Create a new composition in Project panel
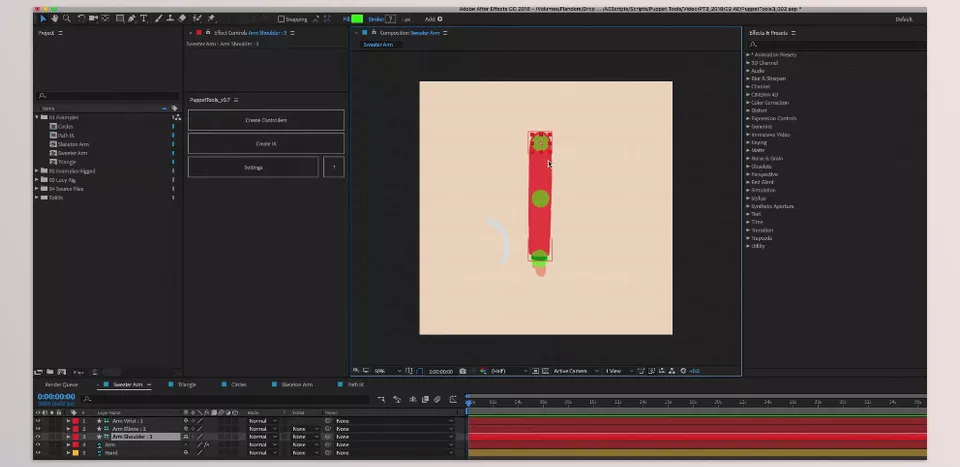The height and width of the screenshot is (467, 960). pos(61,372)
